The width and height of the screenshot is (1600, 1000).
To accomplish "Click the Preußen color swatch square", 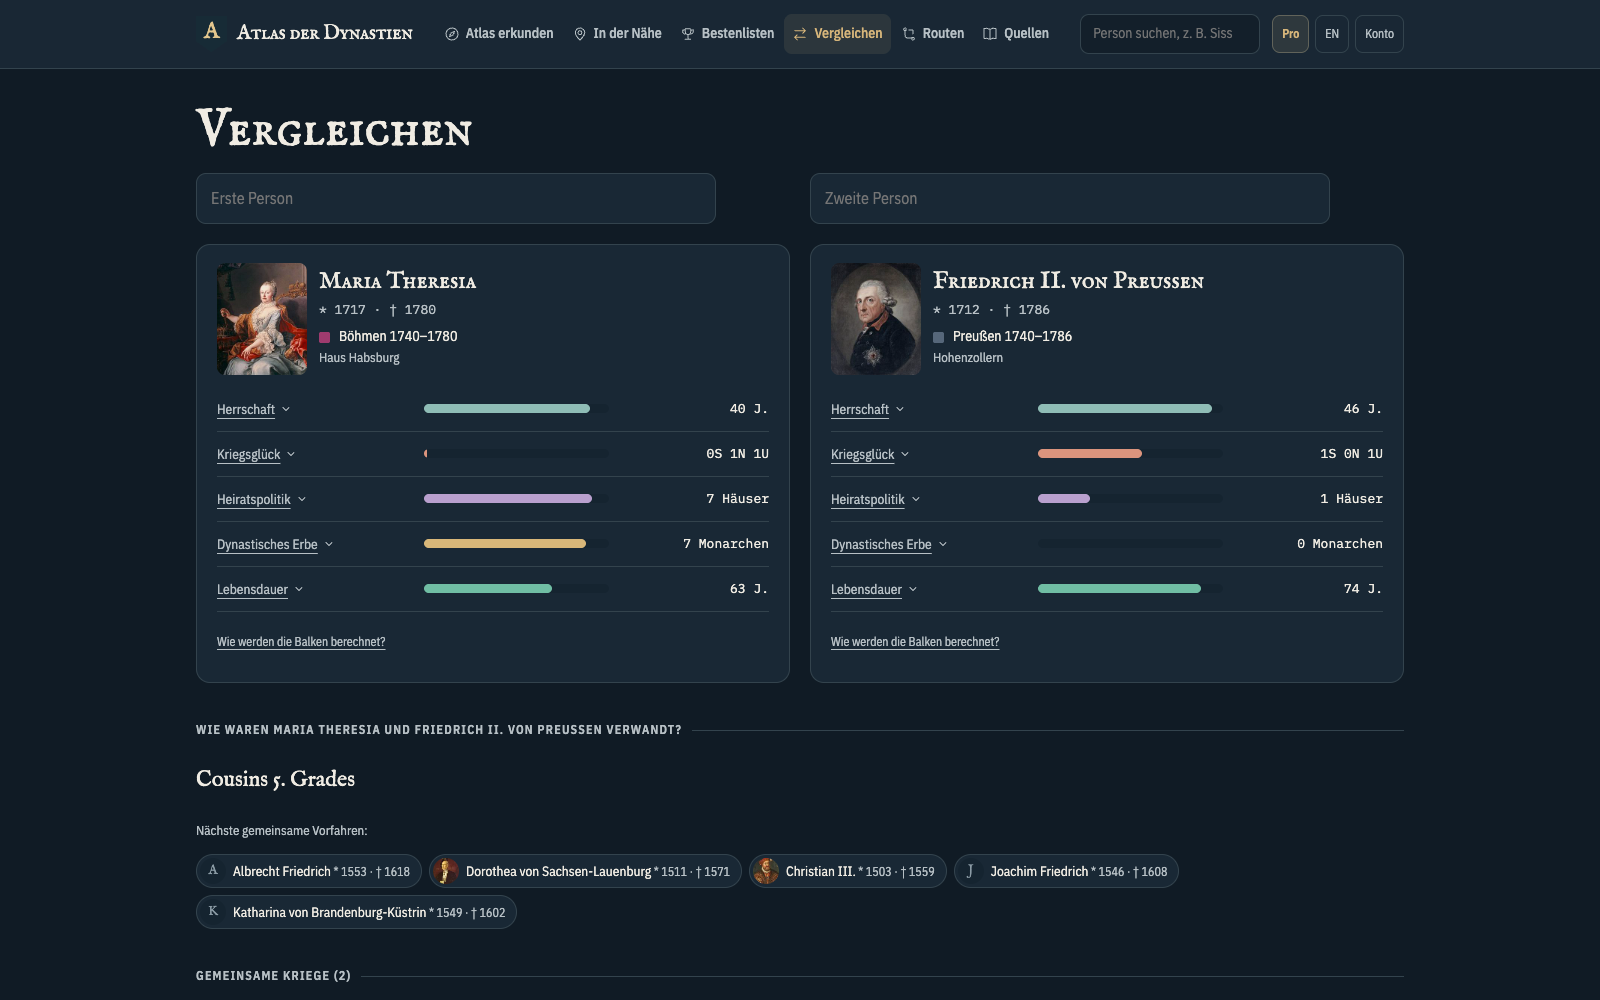I will pyautogui.click(x=938, y=337).
